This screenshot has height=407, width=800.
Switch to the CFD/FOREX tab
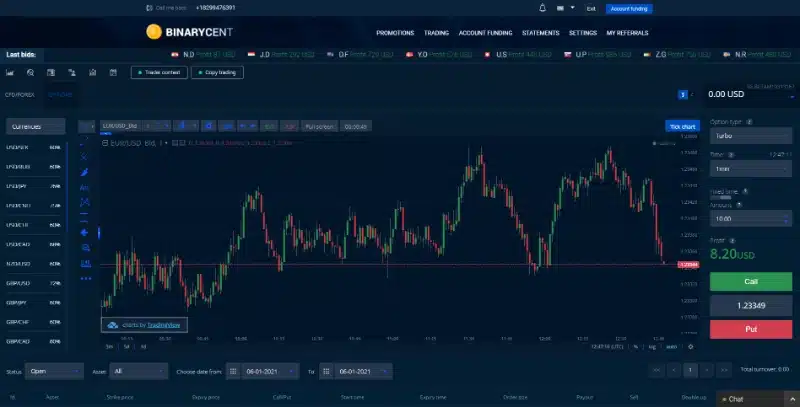[x=20, y=94]
